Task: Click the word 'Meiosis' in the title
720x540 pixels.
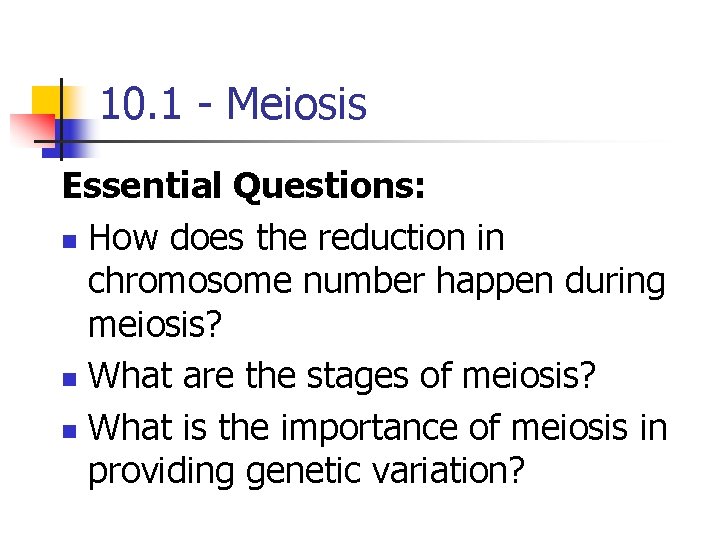Action: [x=297, y=105]
